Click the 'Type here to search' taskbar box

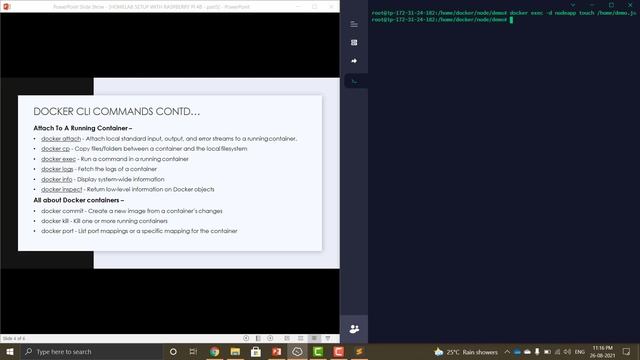coord(91,351)
